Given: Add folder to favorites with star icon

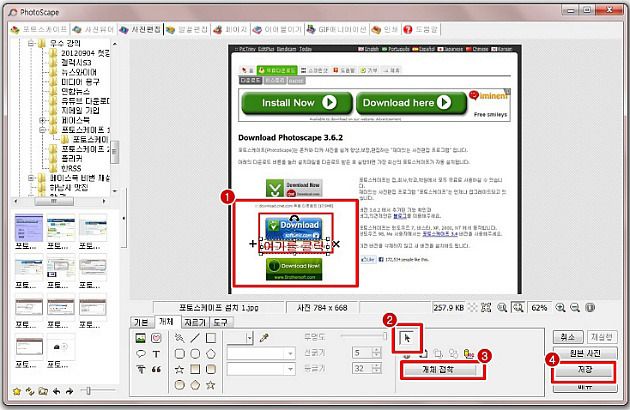Looking at the screenshot, I should click(17, 391).
